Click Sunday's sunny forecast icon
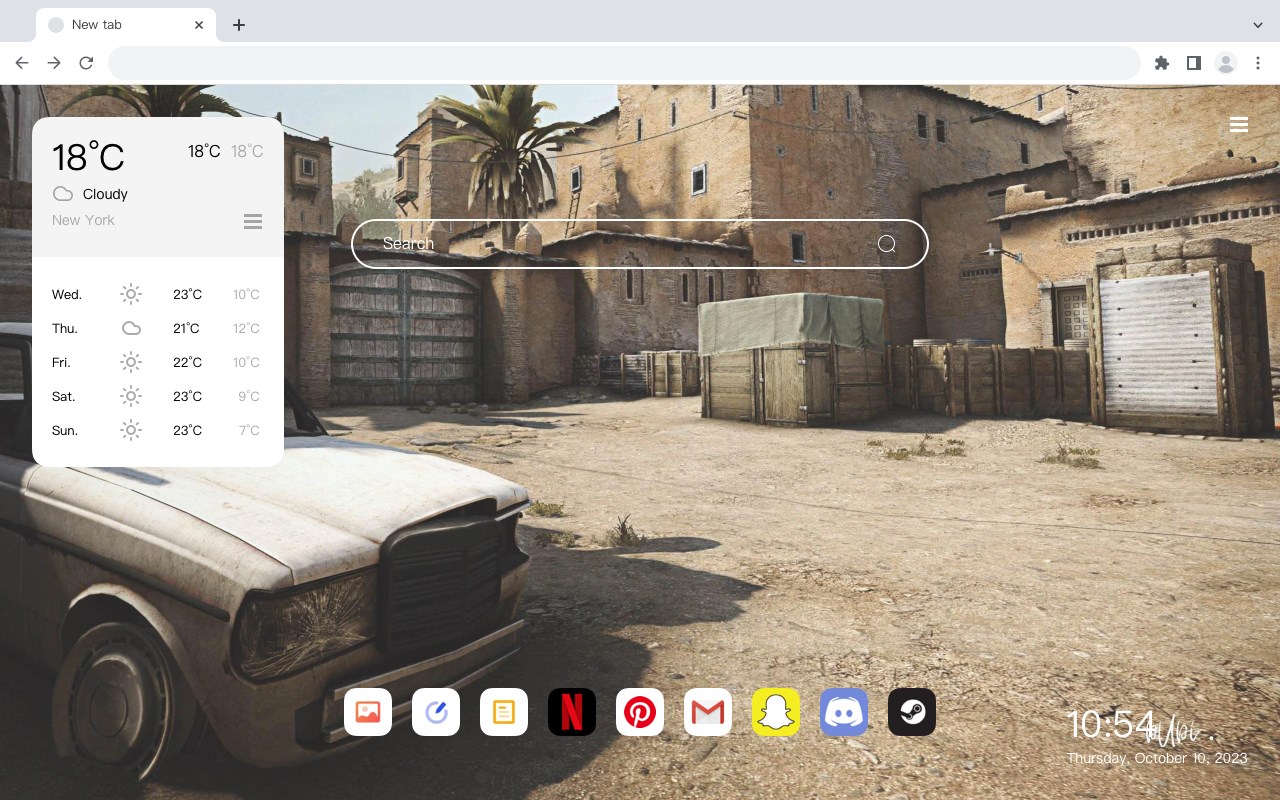 tap(131, 430)
